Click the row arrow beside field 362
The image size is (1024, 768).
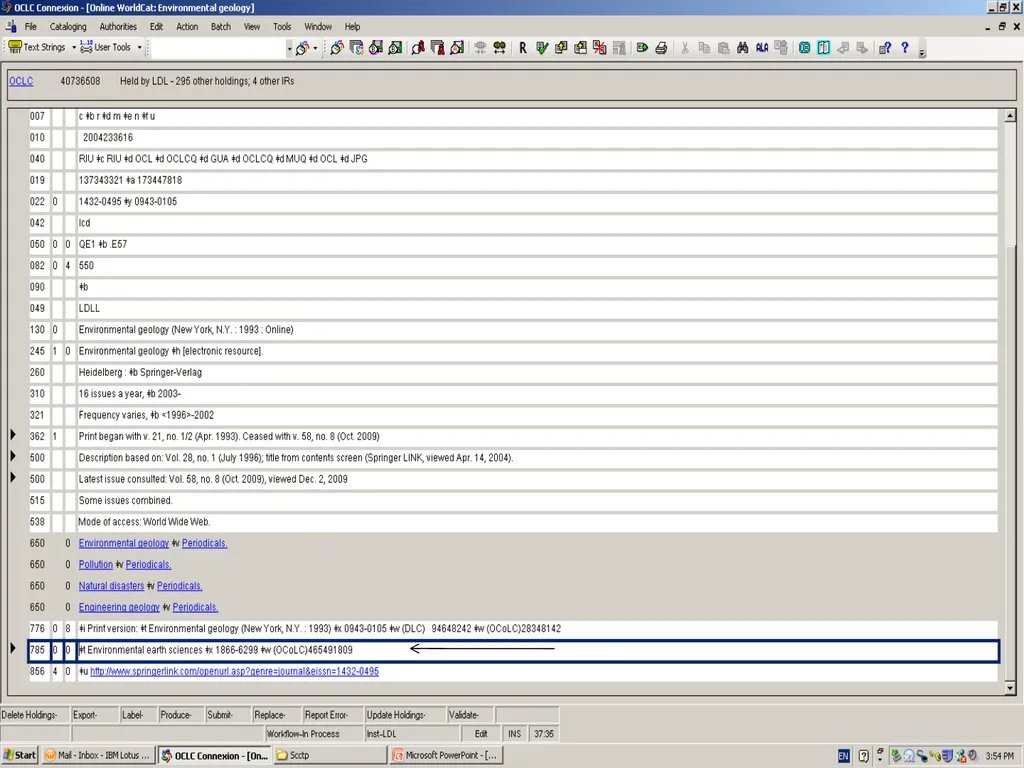[12, 435]
